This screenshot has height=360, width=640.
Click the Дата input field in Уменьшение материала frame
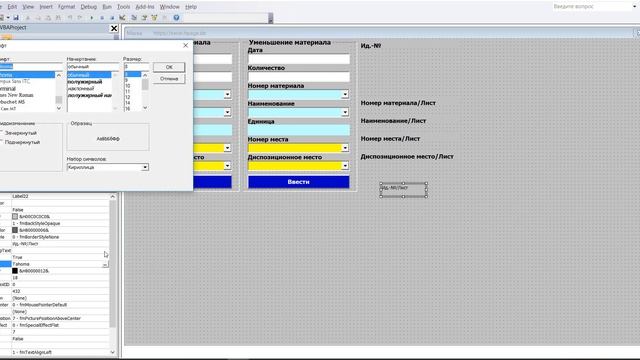click(x=299, y=59)
